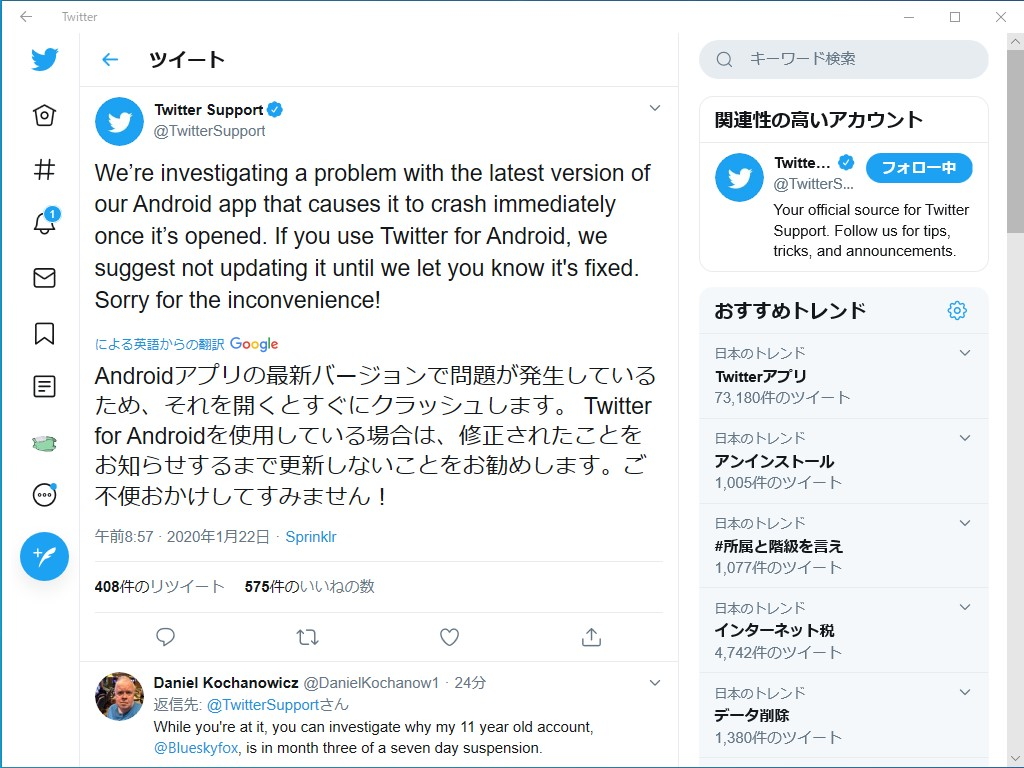1024x768 pixels.
Task: Retweet the Twitter Support tweet
Action: [x=307, y=637]
